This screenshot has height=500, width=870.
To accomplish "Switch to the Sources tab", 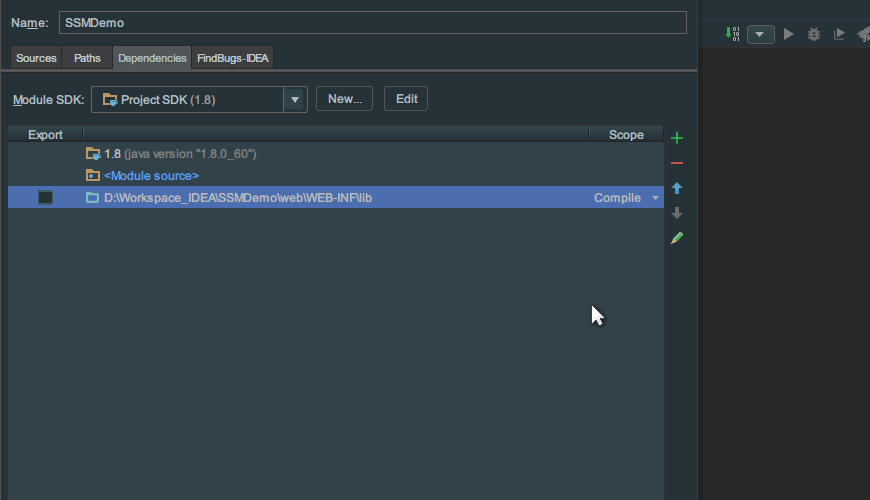I will pyautogui.click(x=36, y=58).
